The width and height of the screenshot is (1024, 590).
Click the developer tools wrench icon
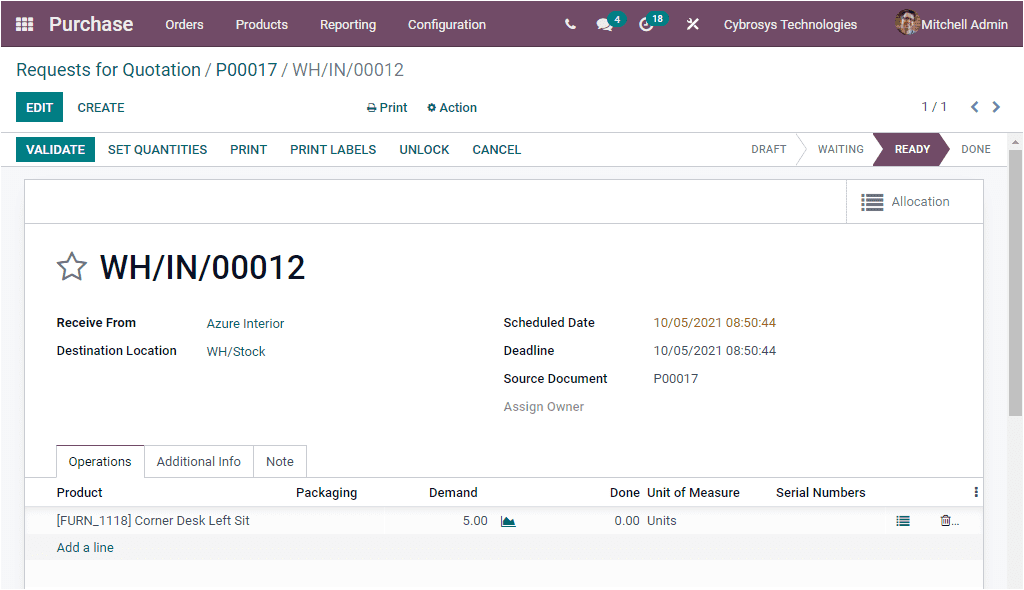pos(692,24)
